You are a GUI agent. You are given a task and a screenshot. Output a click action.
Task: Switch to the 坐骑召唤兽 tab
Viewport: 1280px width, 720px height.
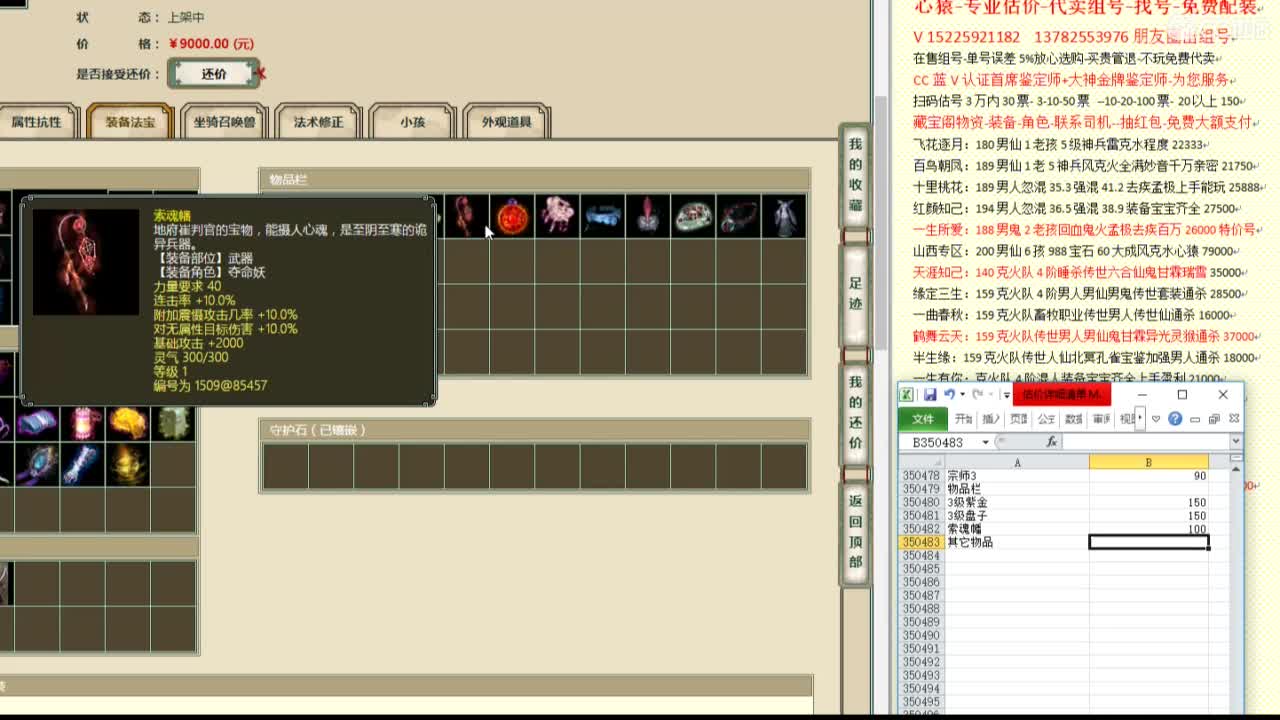click(x=224, y=122)
